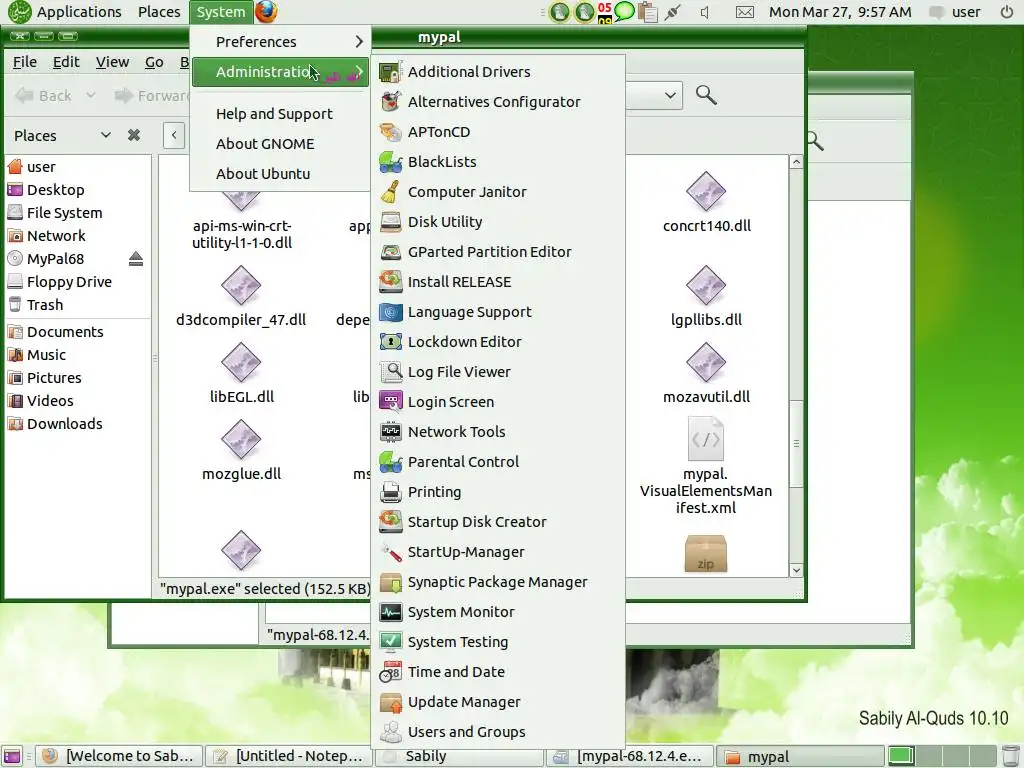1024x768 pixels.
Task: Open Disk Utility
Action: pos(498,222)
